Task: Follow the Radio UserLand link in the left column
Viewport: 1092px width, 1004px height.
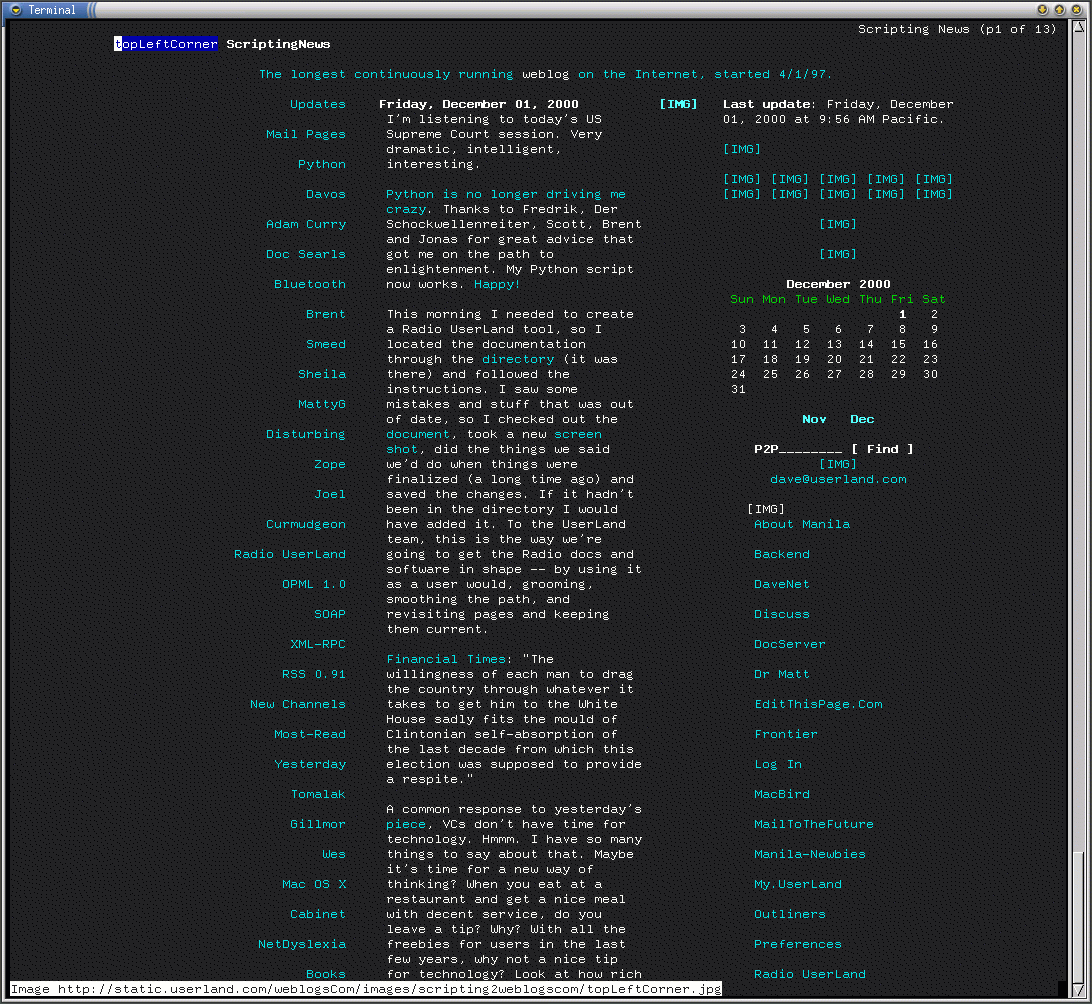Action: pyautogui.click(x=289, y=554)
